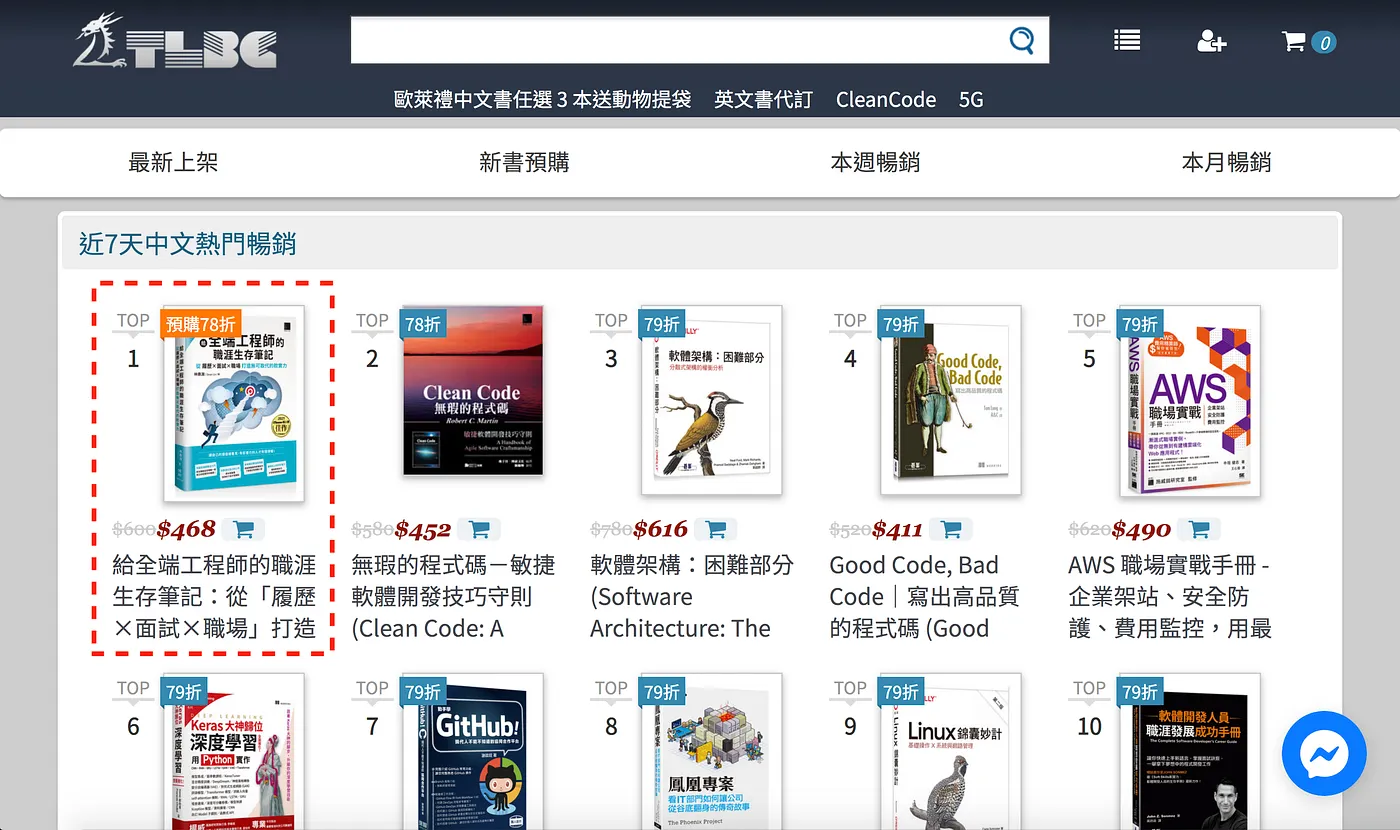
Task: Open the 鳳凰專案 book cover
Action: (711, 752)
